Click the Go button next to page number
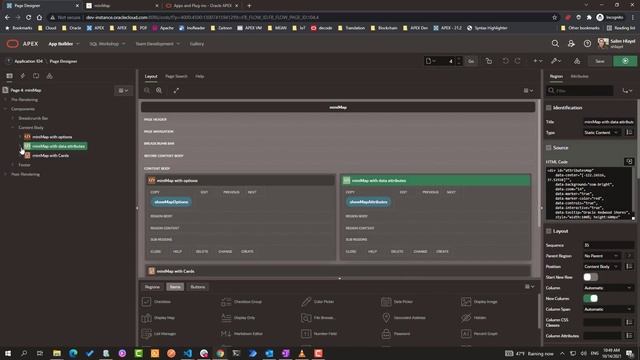 tap(471, 61)
